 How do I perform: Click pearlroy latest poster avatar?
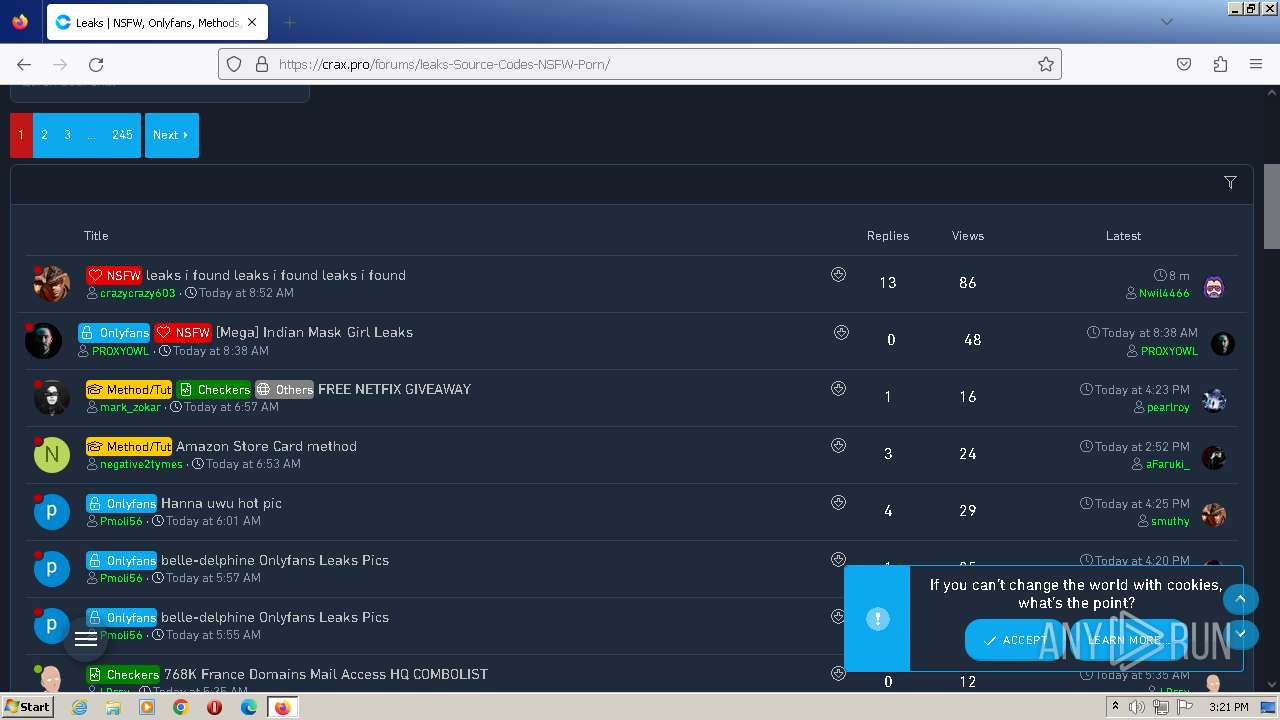click(1214, 401)
